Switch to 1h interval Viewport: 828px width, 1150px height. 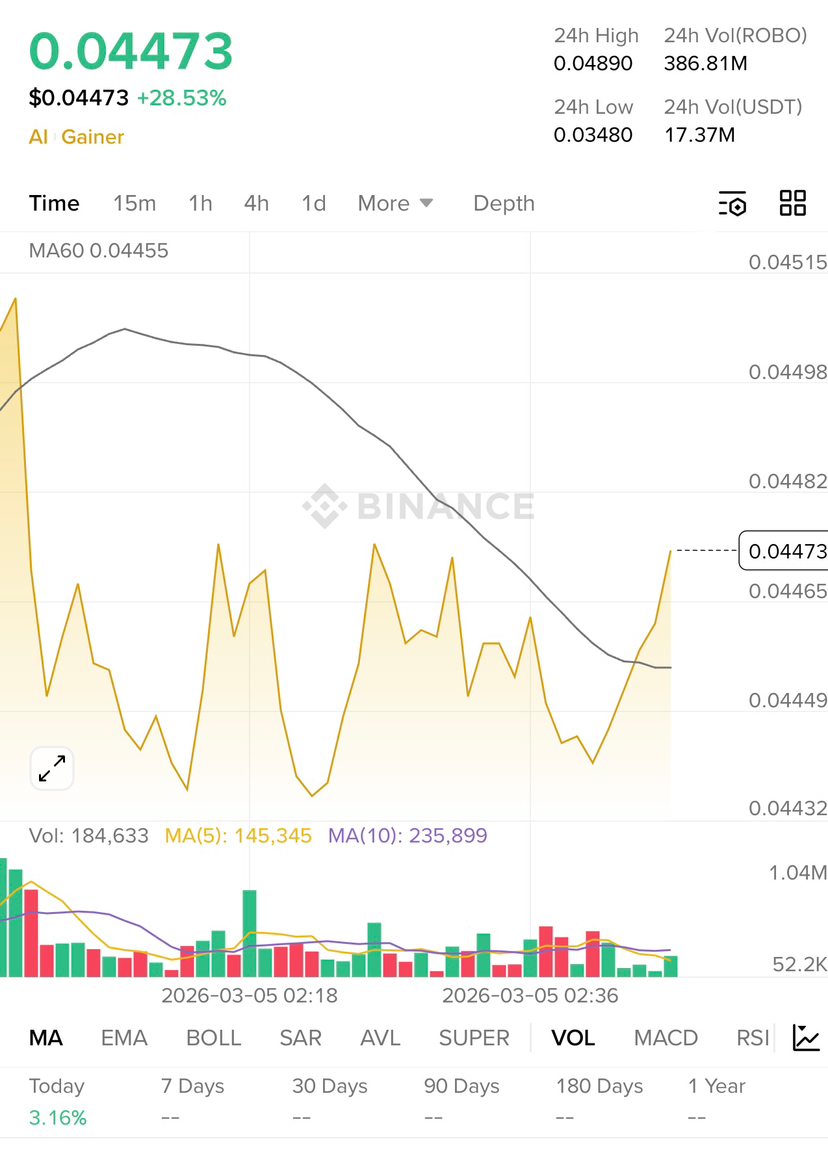point(200,203)
